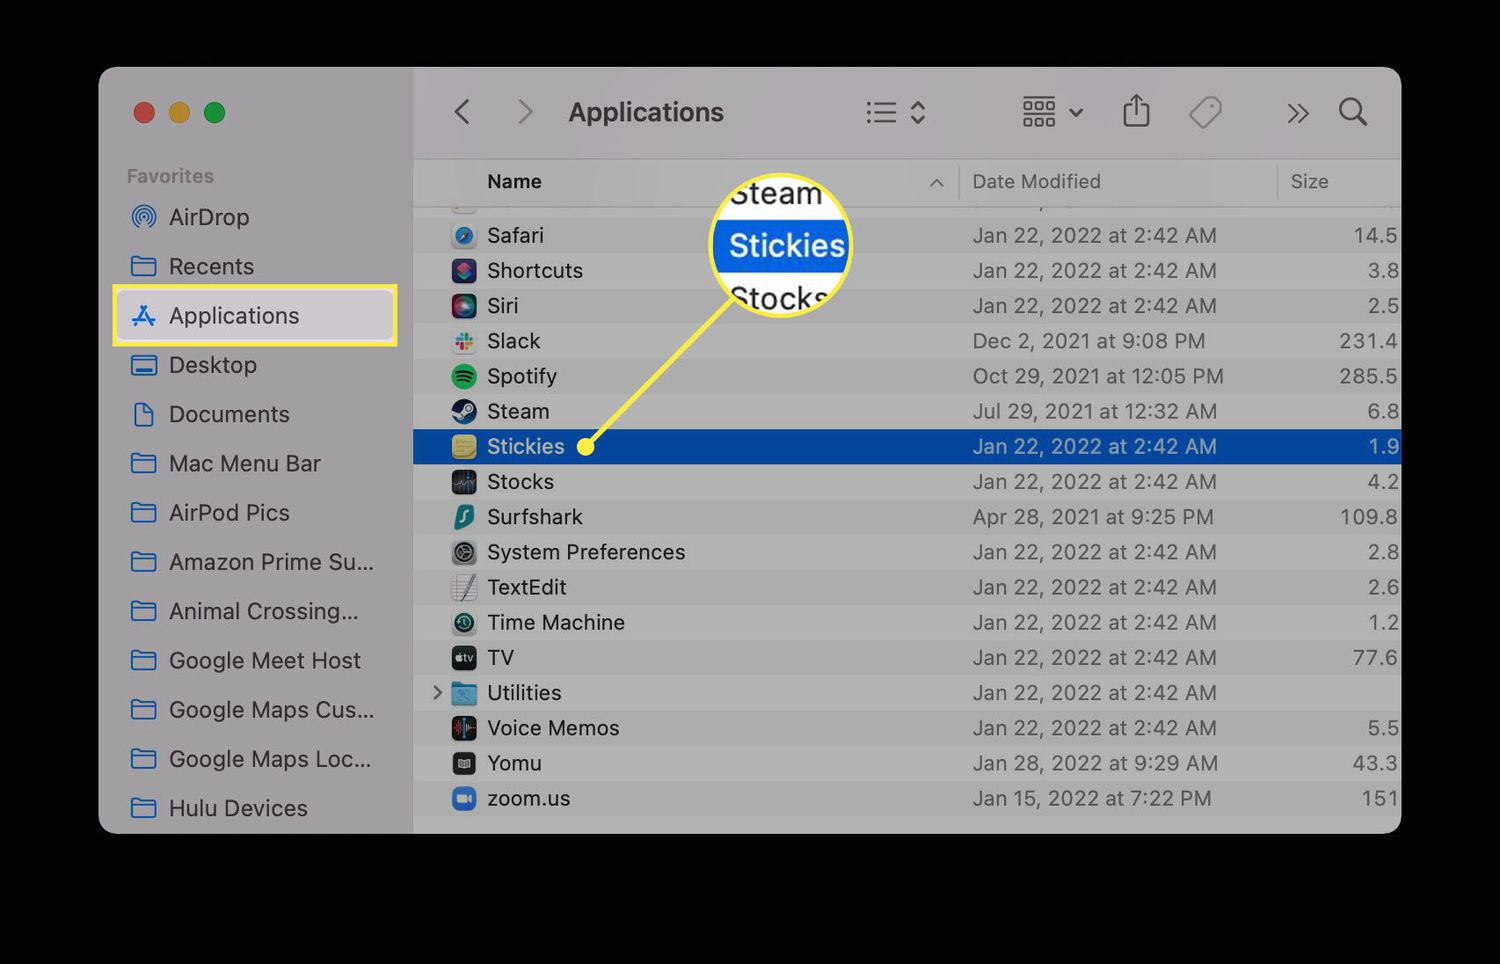Open Documents in the Favorites sidebar
The image size is (1500, 964).
(x=229, y=414)
